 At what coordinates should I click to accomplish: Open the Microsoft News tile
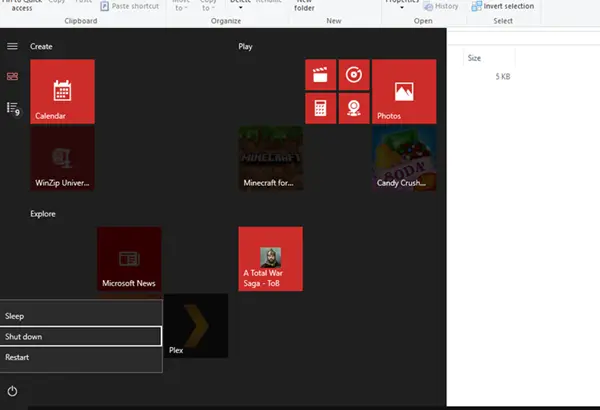point(129,259)
